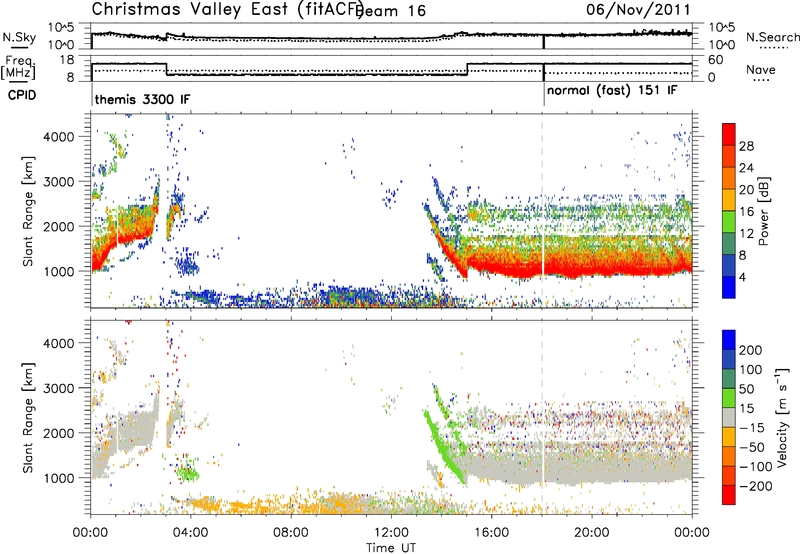Click the 'Beam 16' label
The width and height of the screenshot is (800, 554).
point(391,11)
